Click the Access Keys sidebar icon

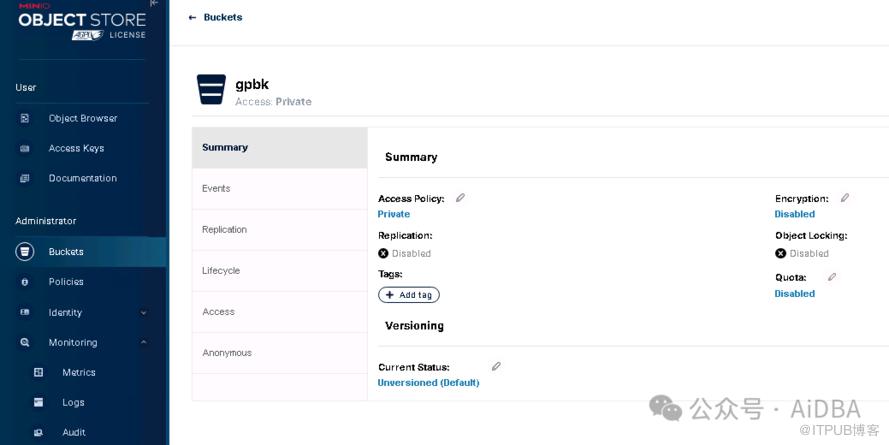[25, 148]
